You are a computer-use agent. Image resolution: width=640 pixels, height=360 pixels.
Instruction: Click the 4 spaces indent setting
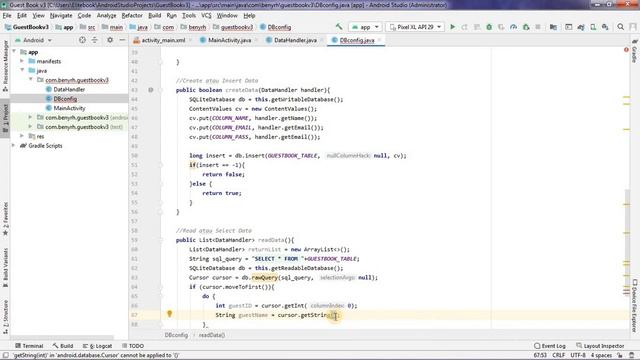[x=601, y=355]
